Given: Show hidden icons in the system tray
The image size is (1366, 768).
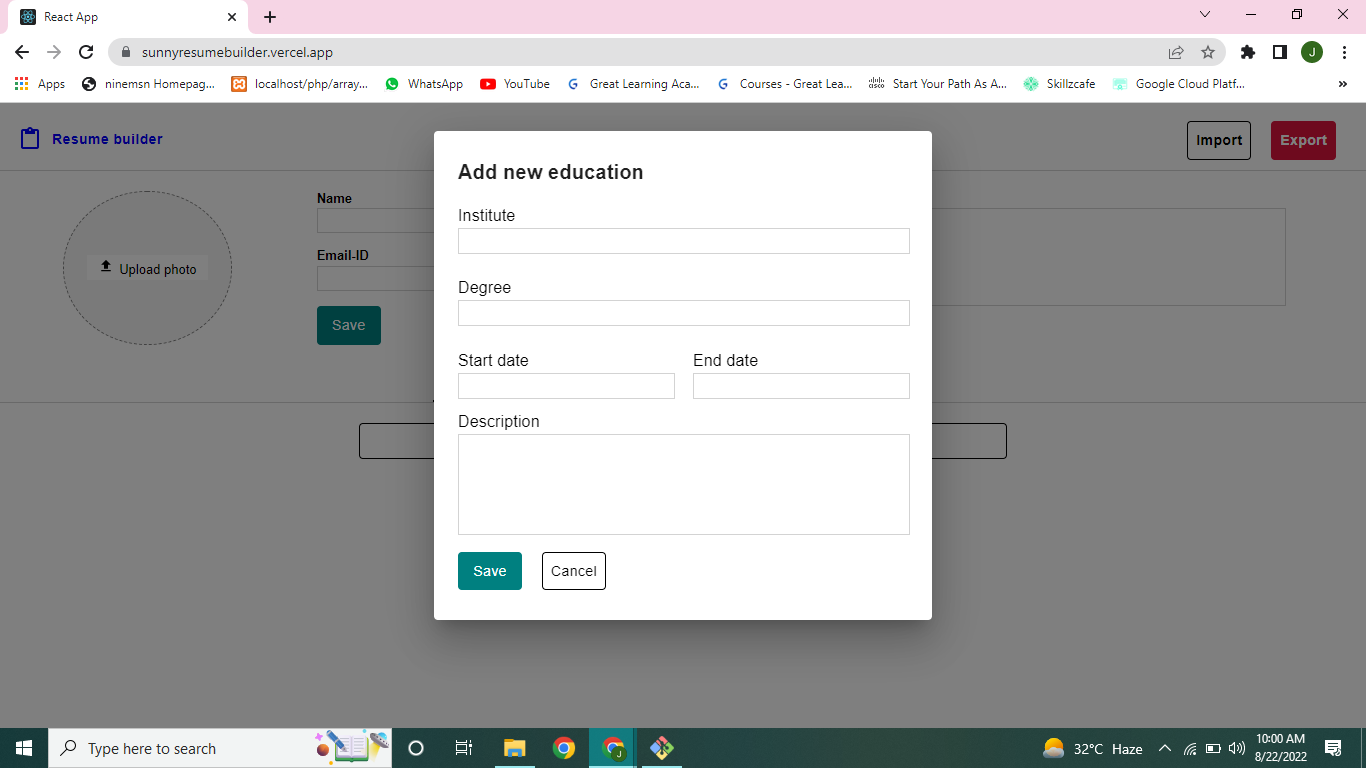Looking at the screenshot, I should pyautogui.click(x=1164, y=747).
